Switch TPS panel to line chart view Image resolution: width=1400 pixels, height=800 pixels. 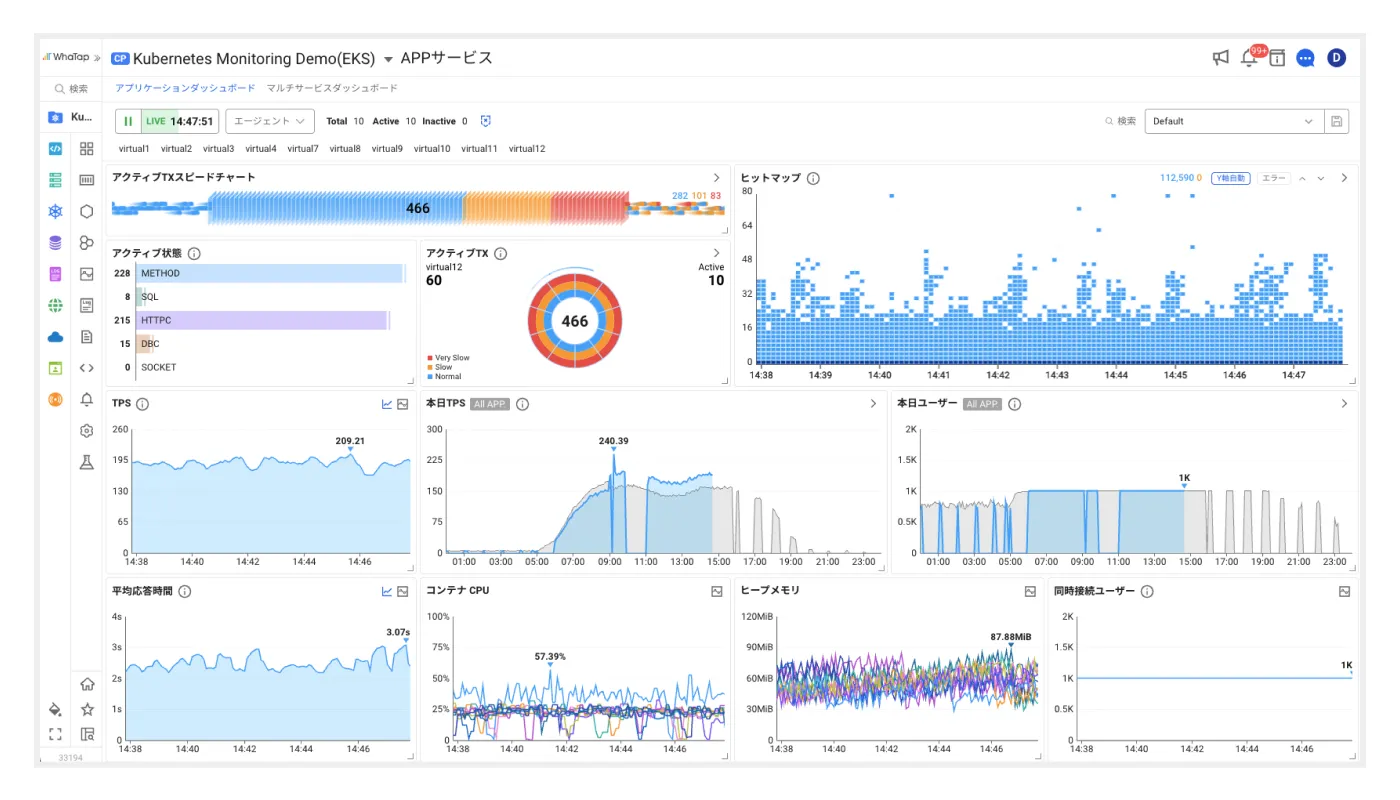point(387,404)
